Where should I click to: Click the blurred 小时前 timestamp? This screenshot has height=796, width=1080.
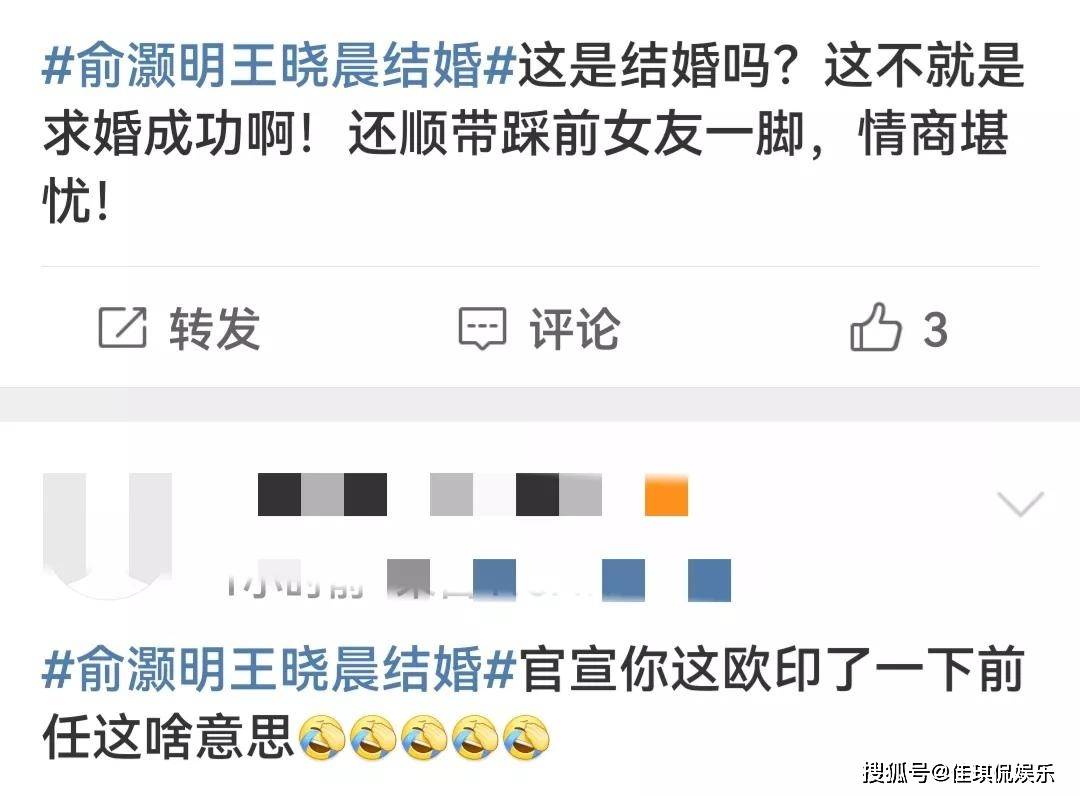(x=296, y=583)
